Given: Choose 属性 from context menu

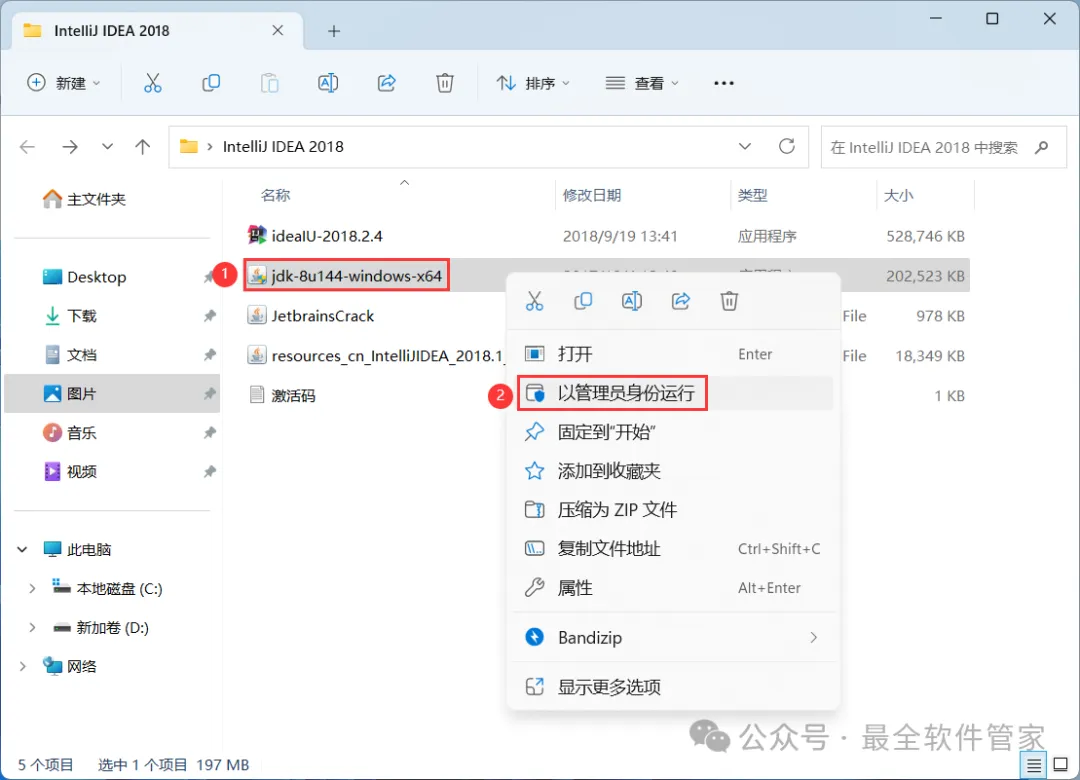Looking at the screenshot, I should point(674,588).
